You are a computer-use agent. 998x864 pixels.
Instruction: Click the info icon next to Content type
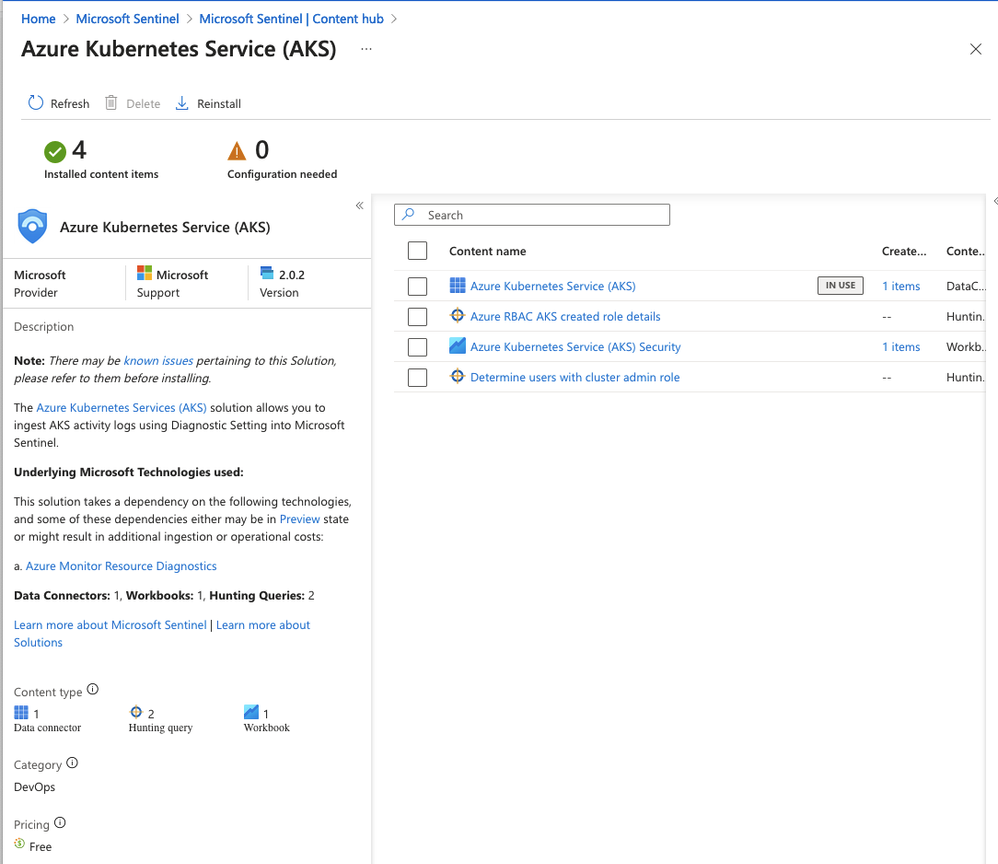pos(93,689)
